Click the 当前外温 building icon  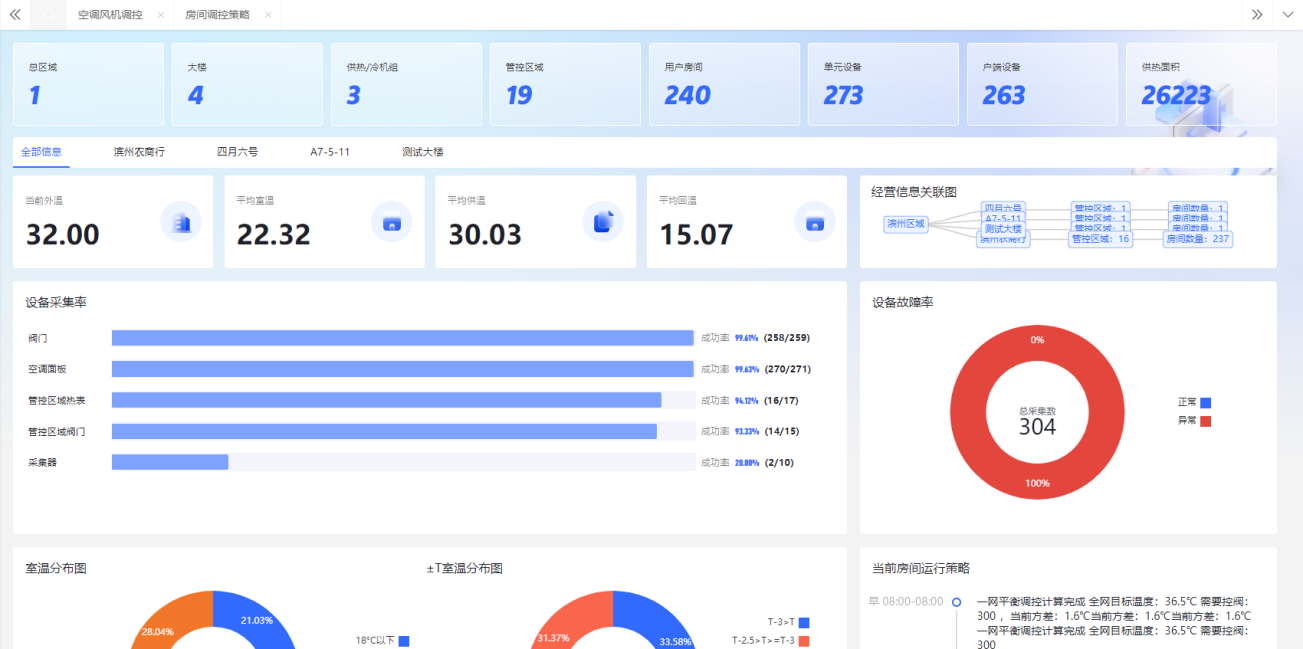point(181,222)
